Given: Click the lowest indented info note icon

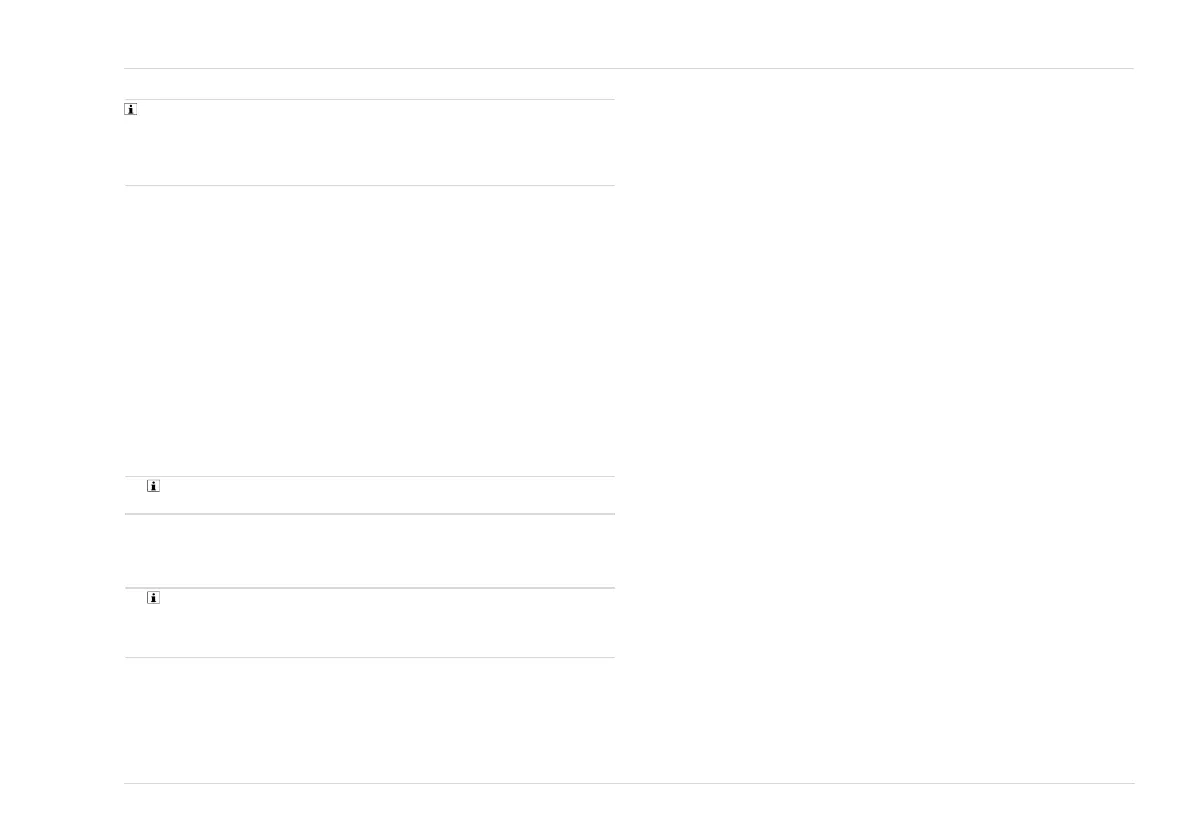Looking at the screenshot, I should [x=153, y=598].
